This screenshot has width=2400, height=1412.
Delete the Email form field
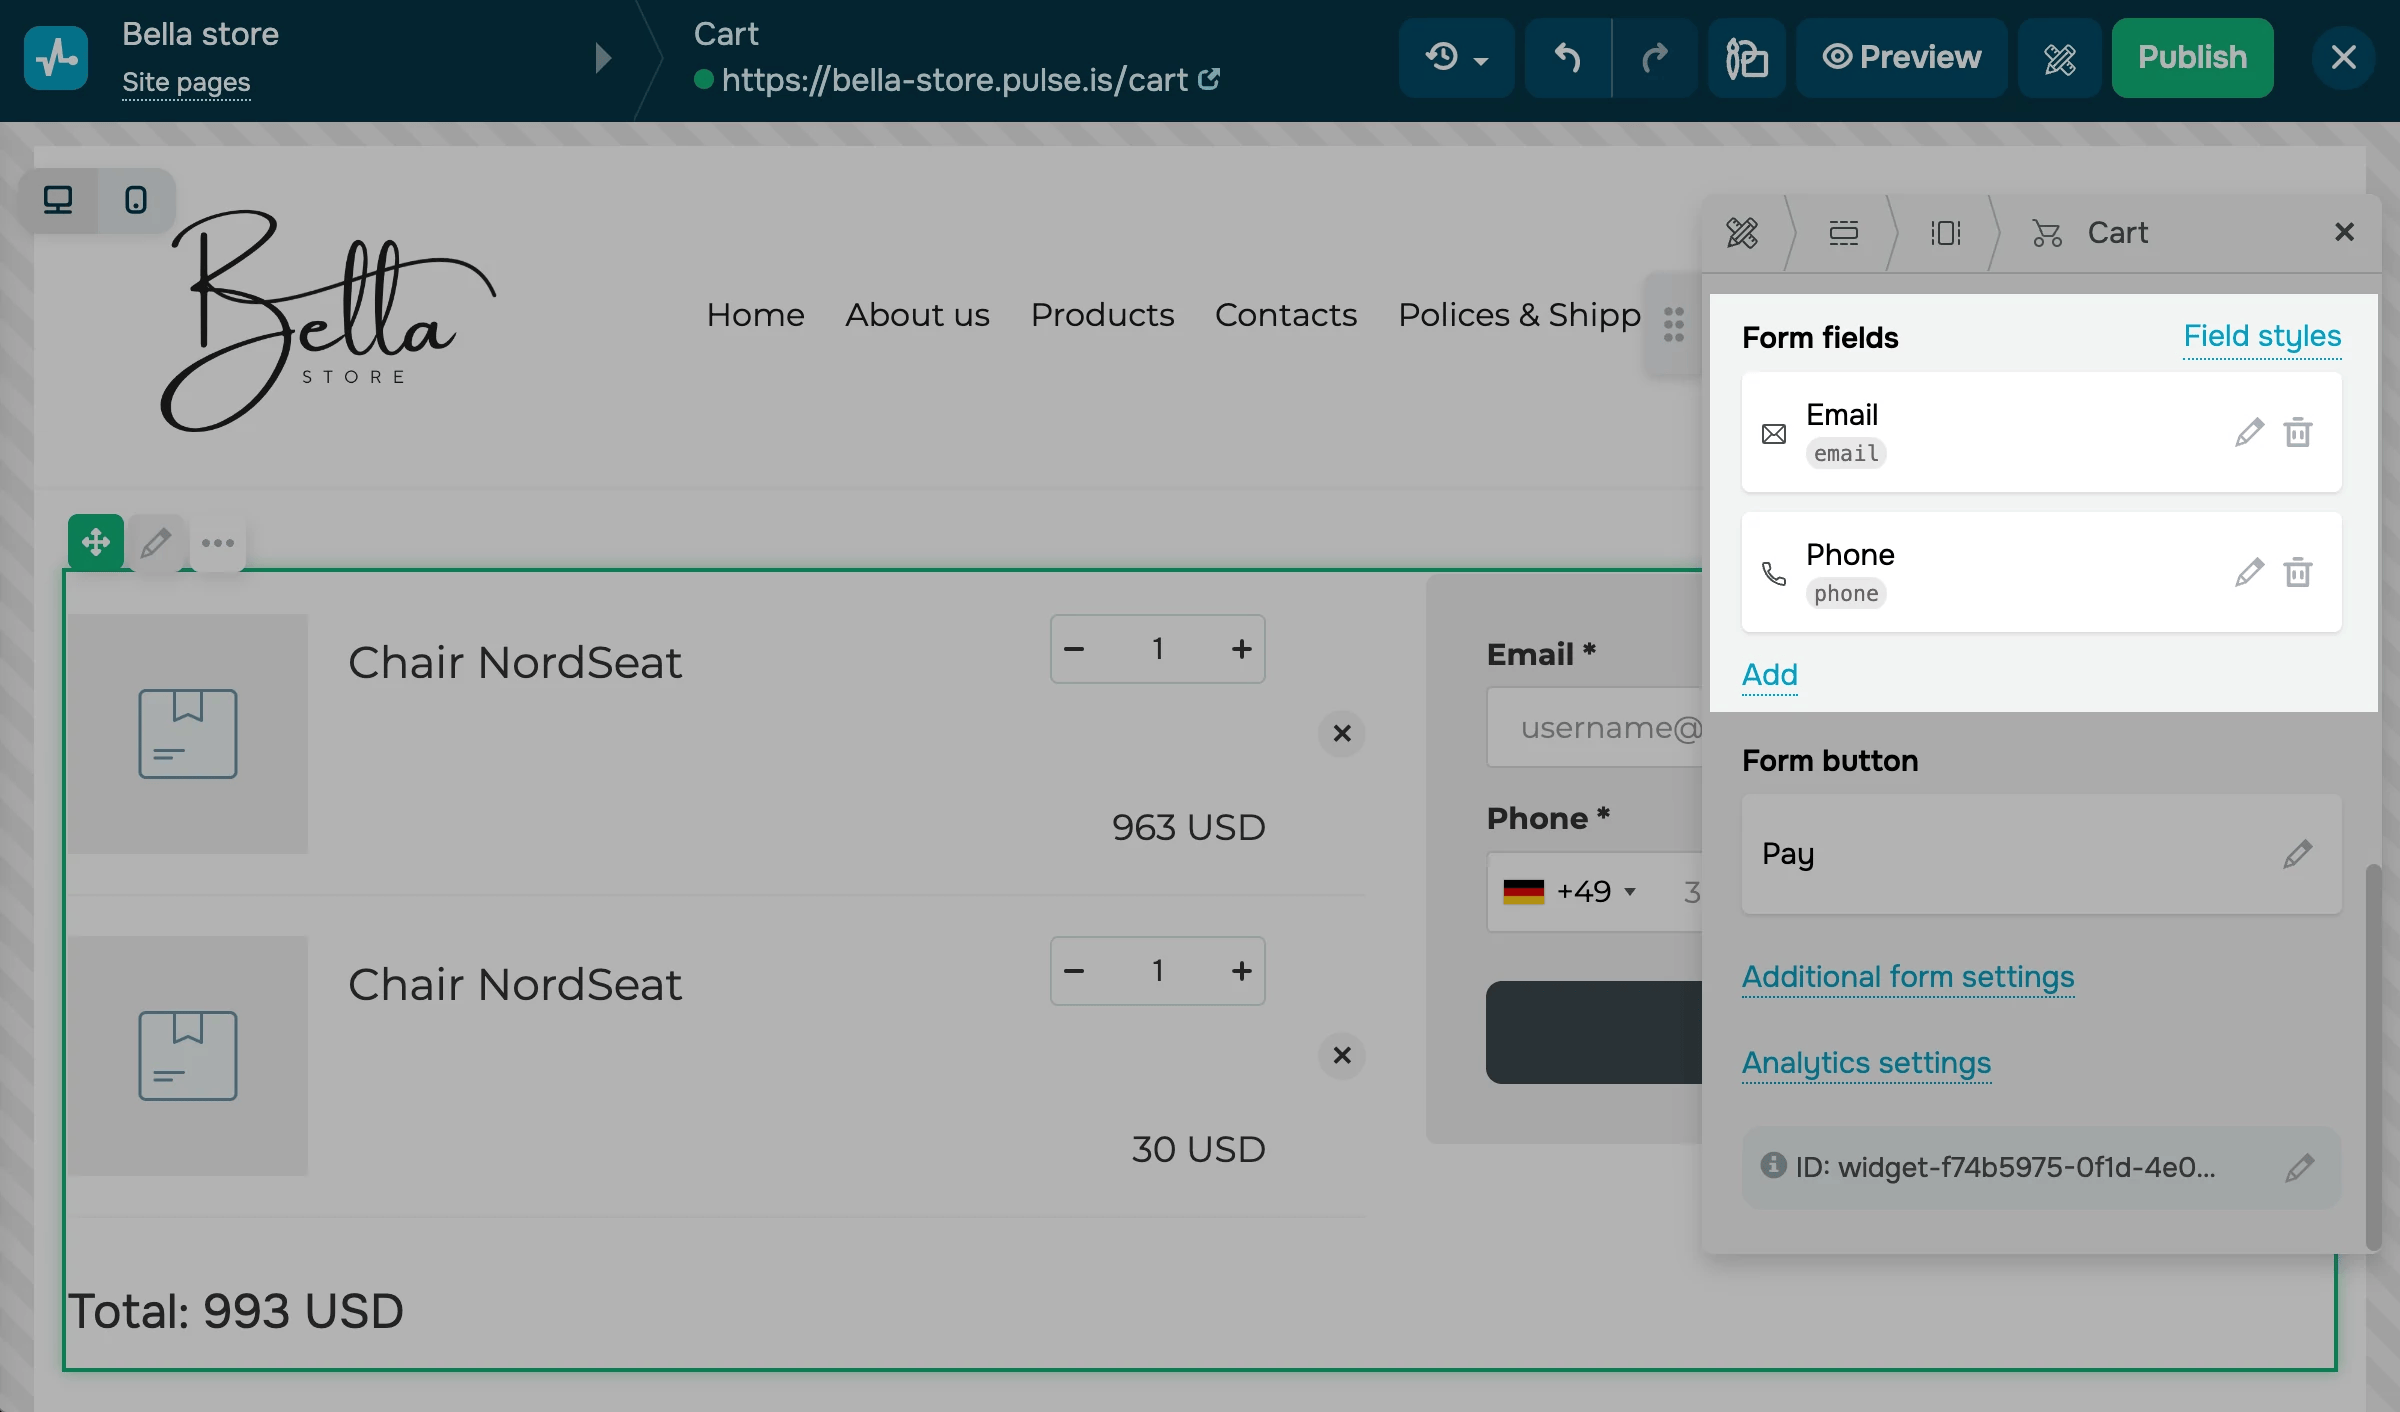(2297, 432)
